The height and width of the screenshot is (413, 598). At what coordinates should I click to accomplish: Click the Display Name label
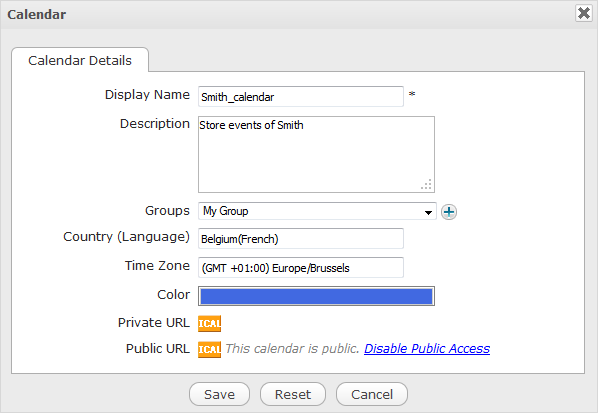[x=147, y=95]
